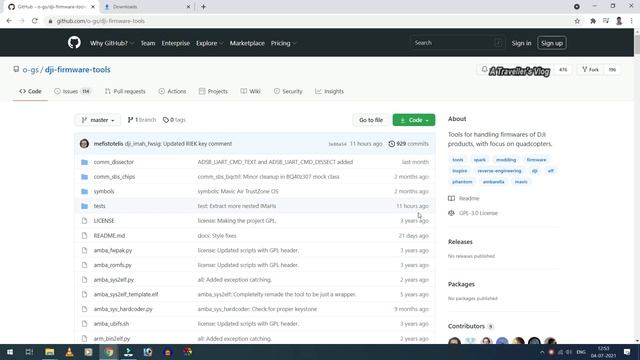Click the Go to file button
Viewport: 640px width, 360px height.
371,120
